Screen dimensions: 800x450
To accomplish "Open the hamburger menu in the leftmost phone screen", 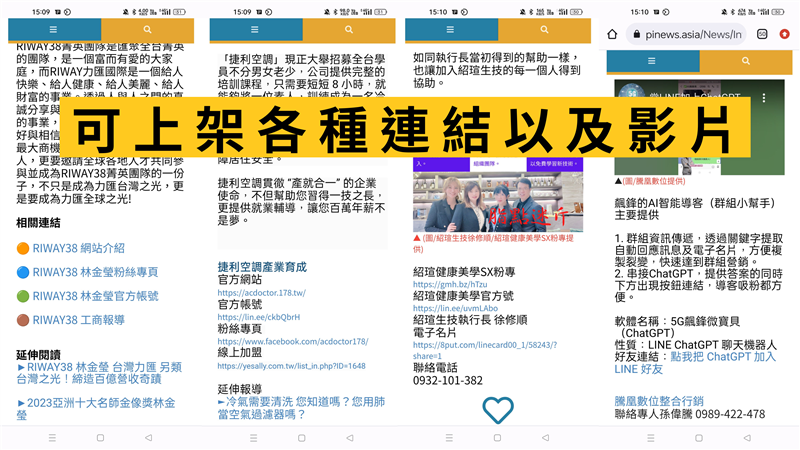I will [x=53, y=30].
